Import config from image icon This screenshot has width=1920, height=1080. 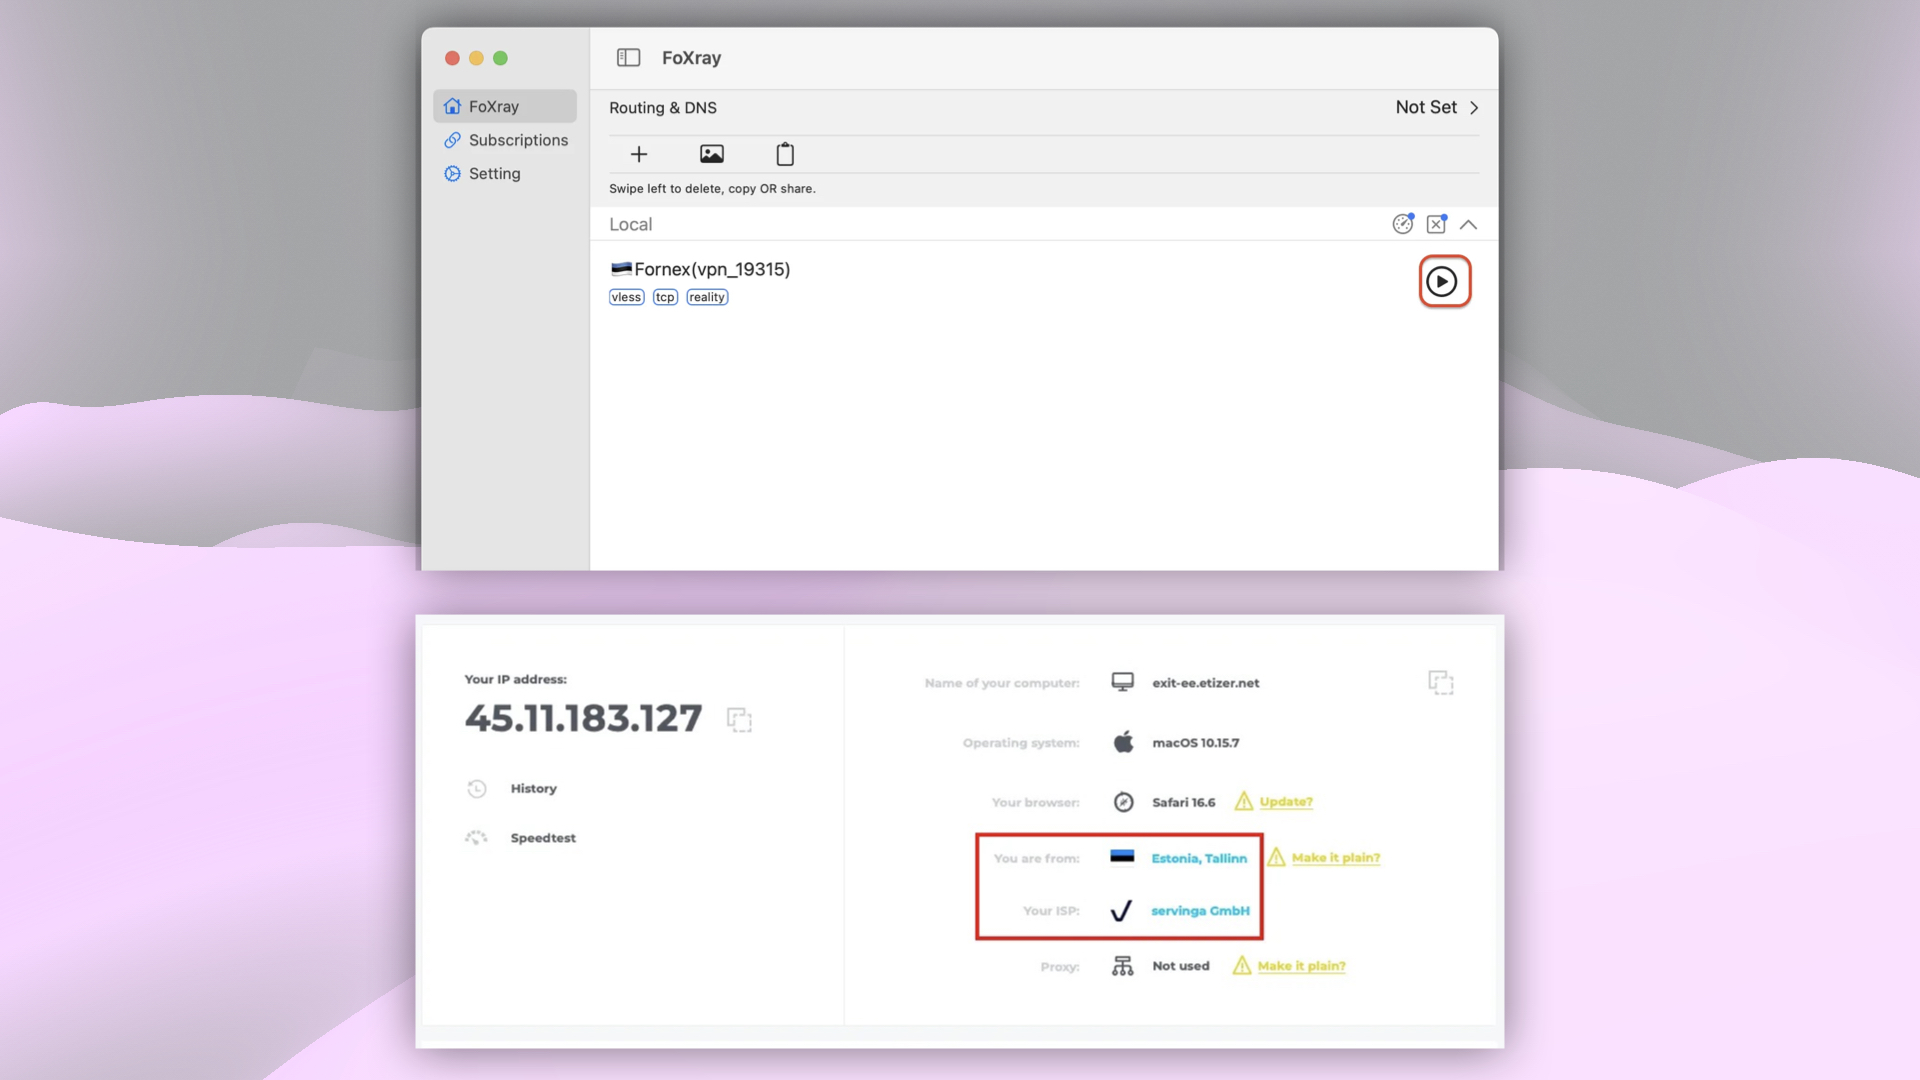(712, 154)
